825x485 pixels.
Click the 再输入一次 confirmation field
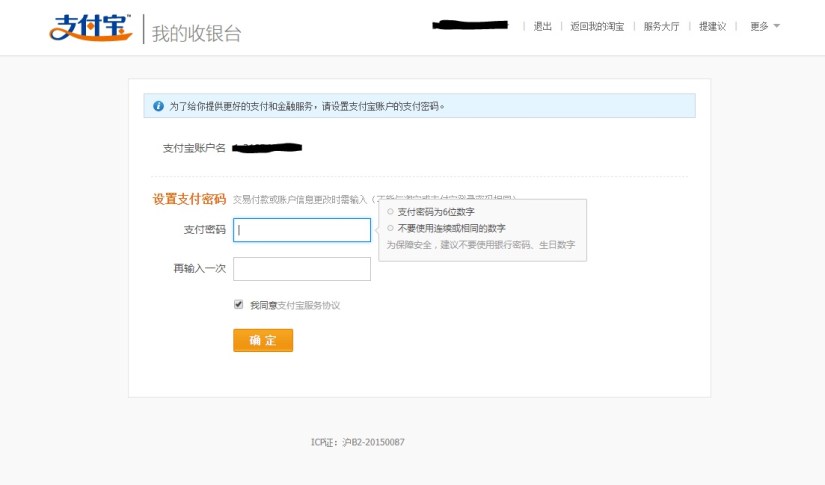(x=302, y=269)
